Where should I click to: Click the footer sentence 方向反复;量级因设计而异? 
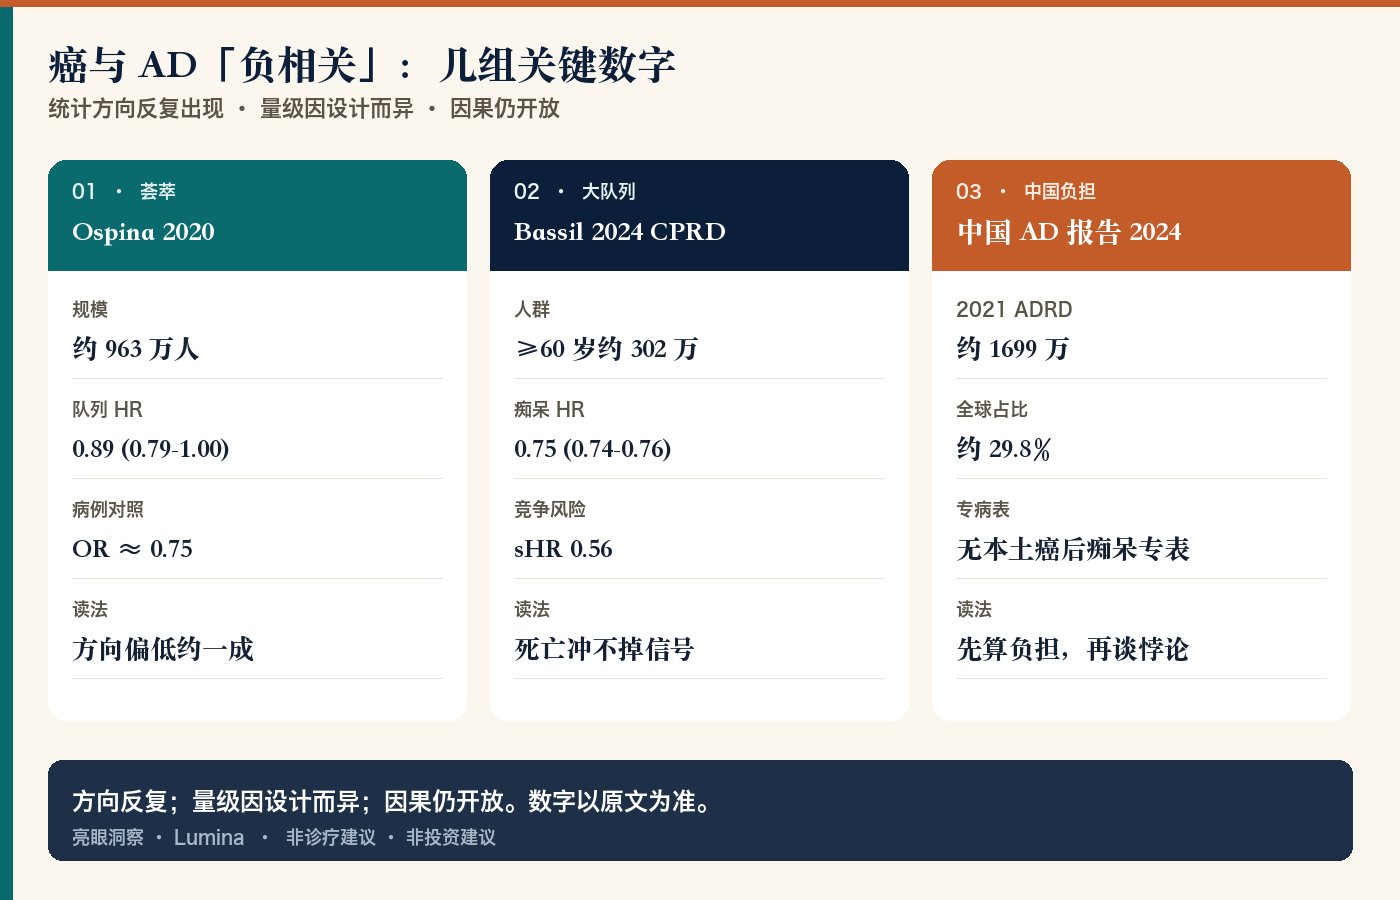point(216,802)
